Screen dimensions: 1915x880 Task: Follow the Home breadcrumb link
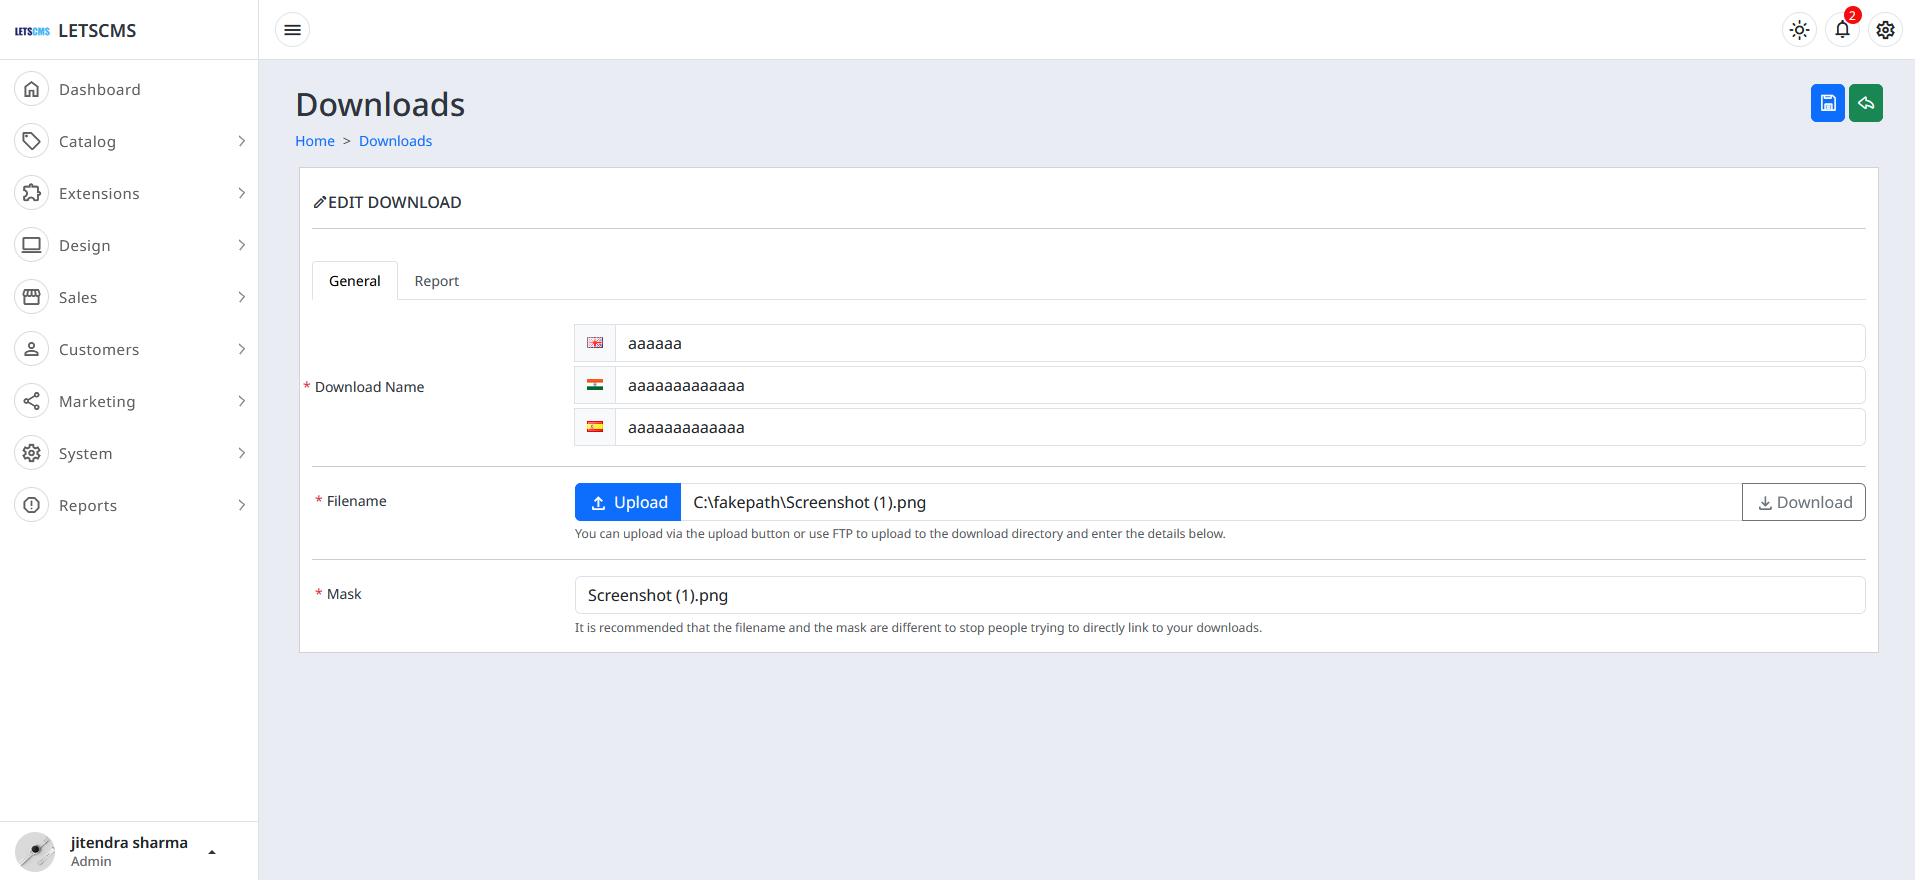314,141
